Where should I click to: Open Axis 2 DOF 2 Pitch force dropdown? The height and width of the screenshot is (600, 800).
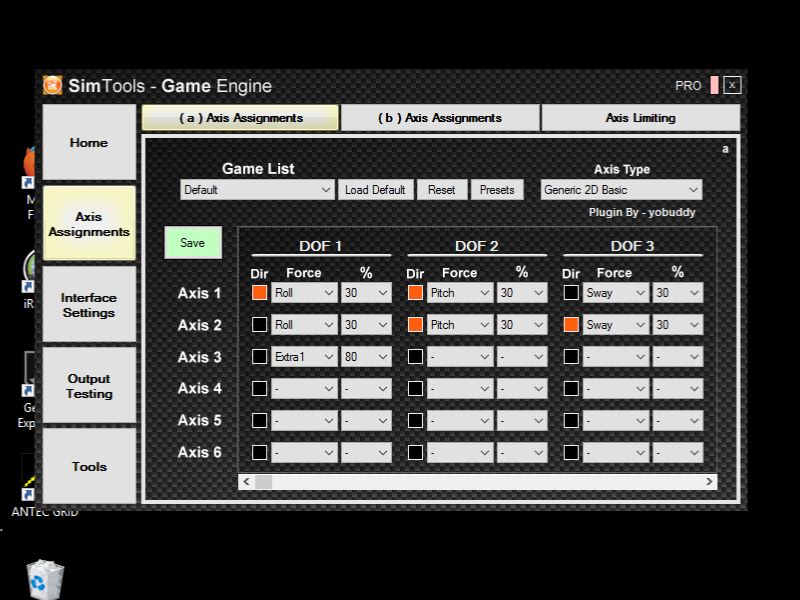460,324
